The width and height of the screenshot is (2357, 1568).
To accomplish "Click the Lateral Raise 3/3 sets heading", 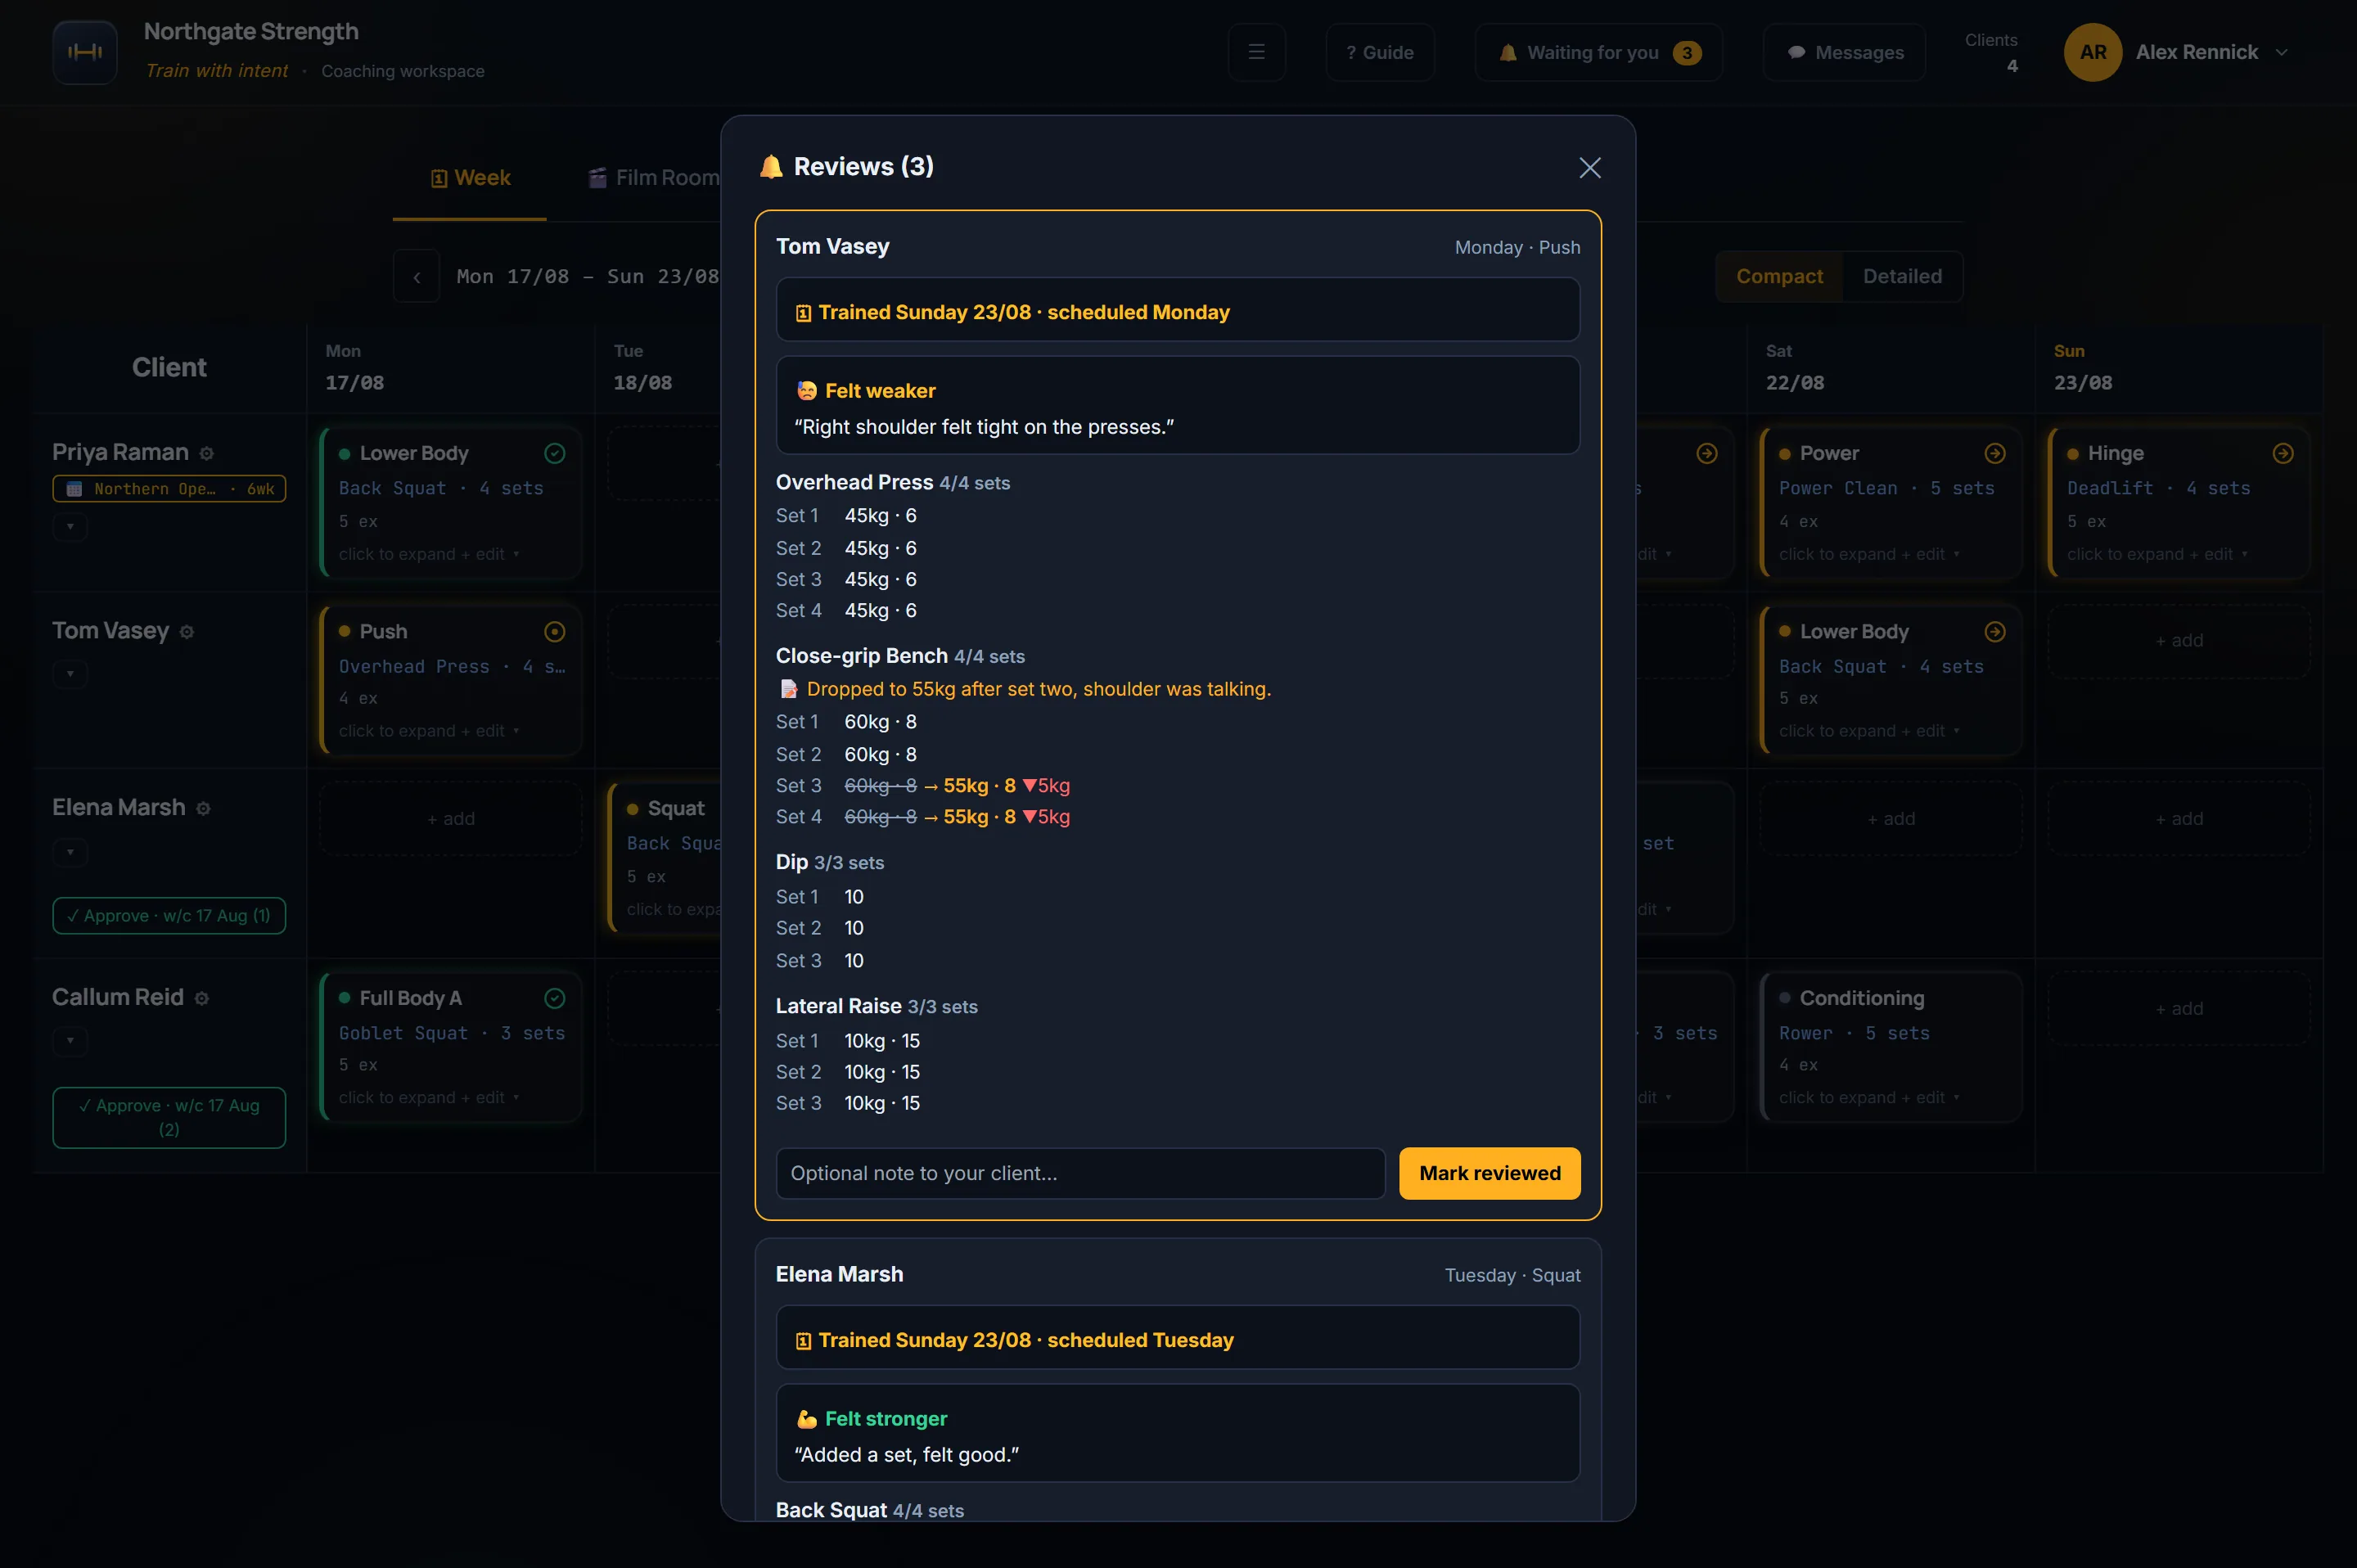I will tap(877, 1007).
